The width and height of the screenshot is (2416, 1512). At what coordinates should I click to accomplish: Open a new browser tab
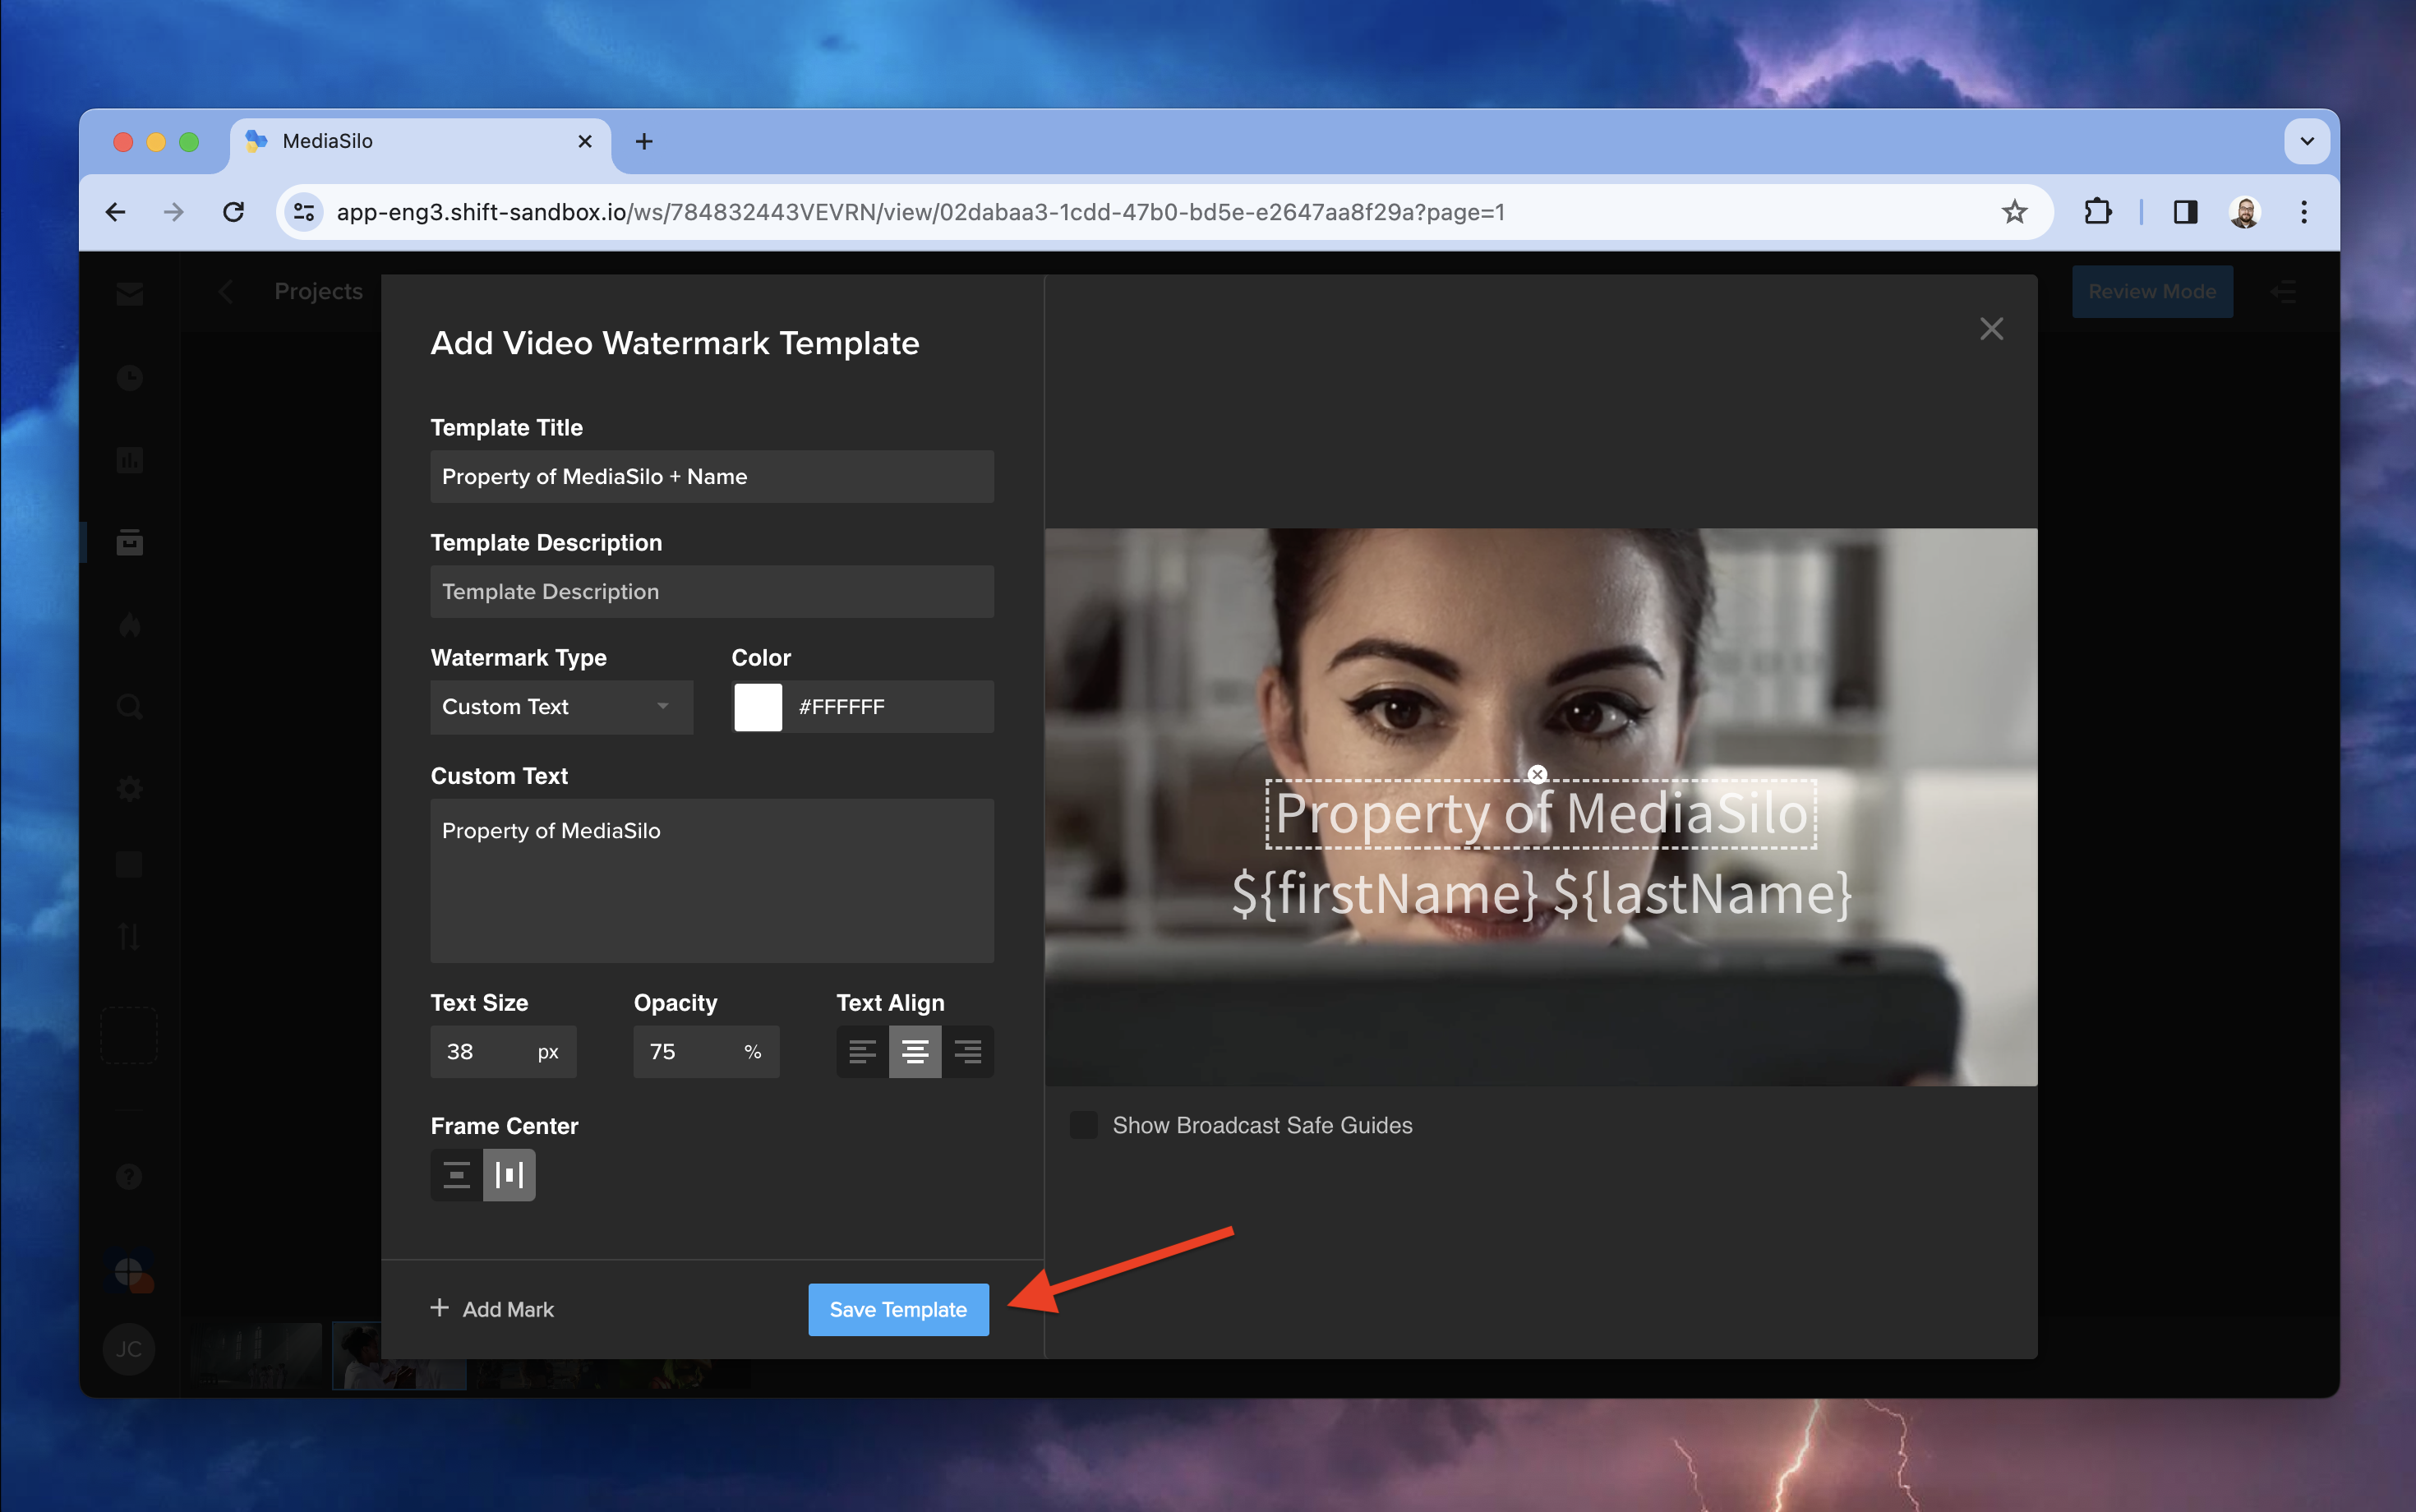point(644,142)
